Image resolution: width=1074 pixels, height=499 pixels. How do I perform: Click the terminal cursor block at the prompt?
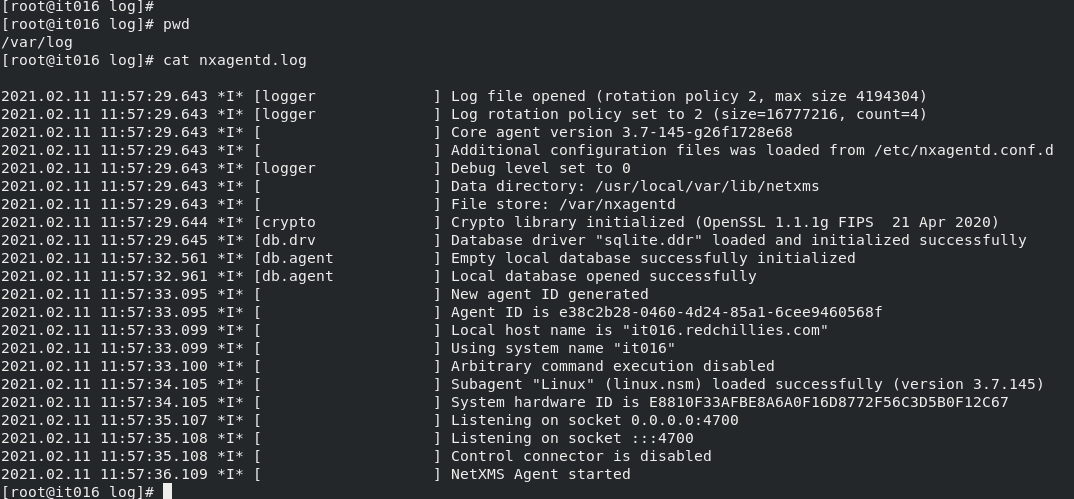168,491
